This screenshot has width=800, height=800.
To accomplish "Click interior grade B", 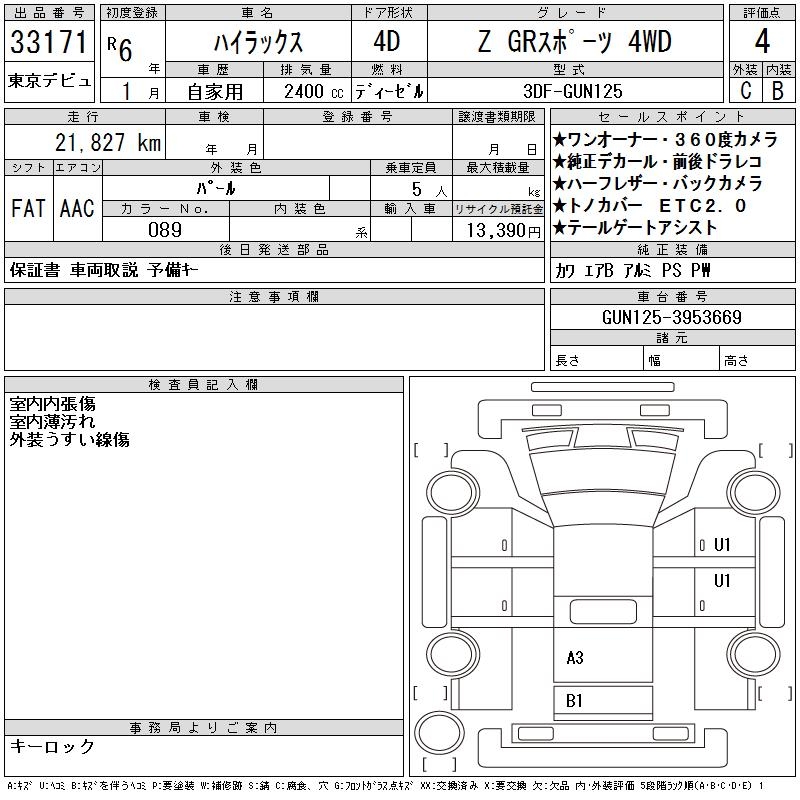I will point(778,90).
